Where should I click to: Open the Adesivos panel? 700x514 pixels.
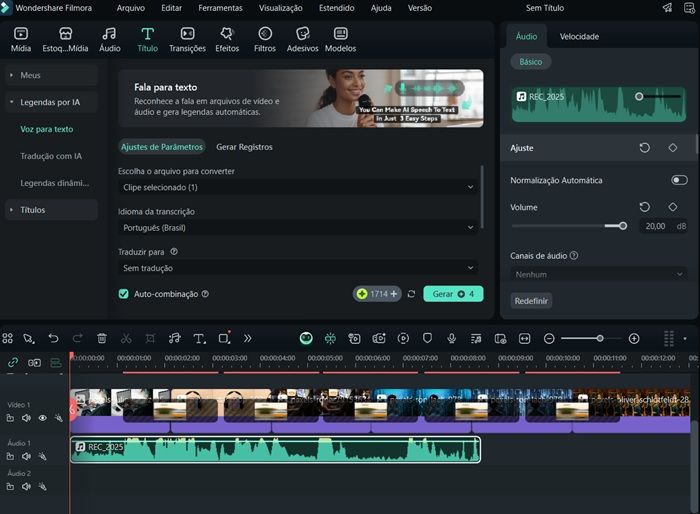(302, 40)
